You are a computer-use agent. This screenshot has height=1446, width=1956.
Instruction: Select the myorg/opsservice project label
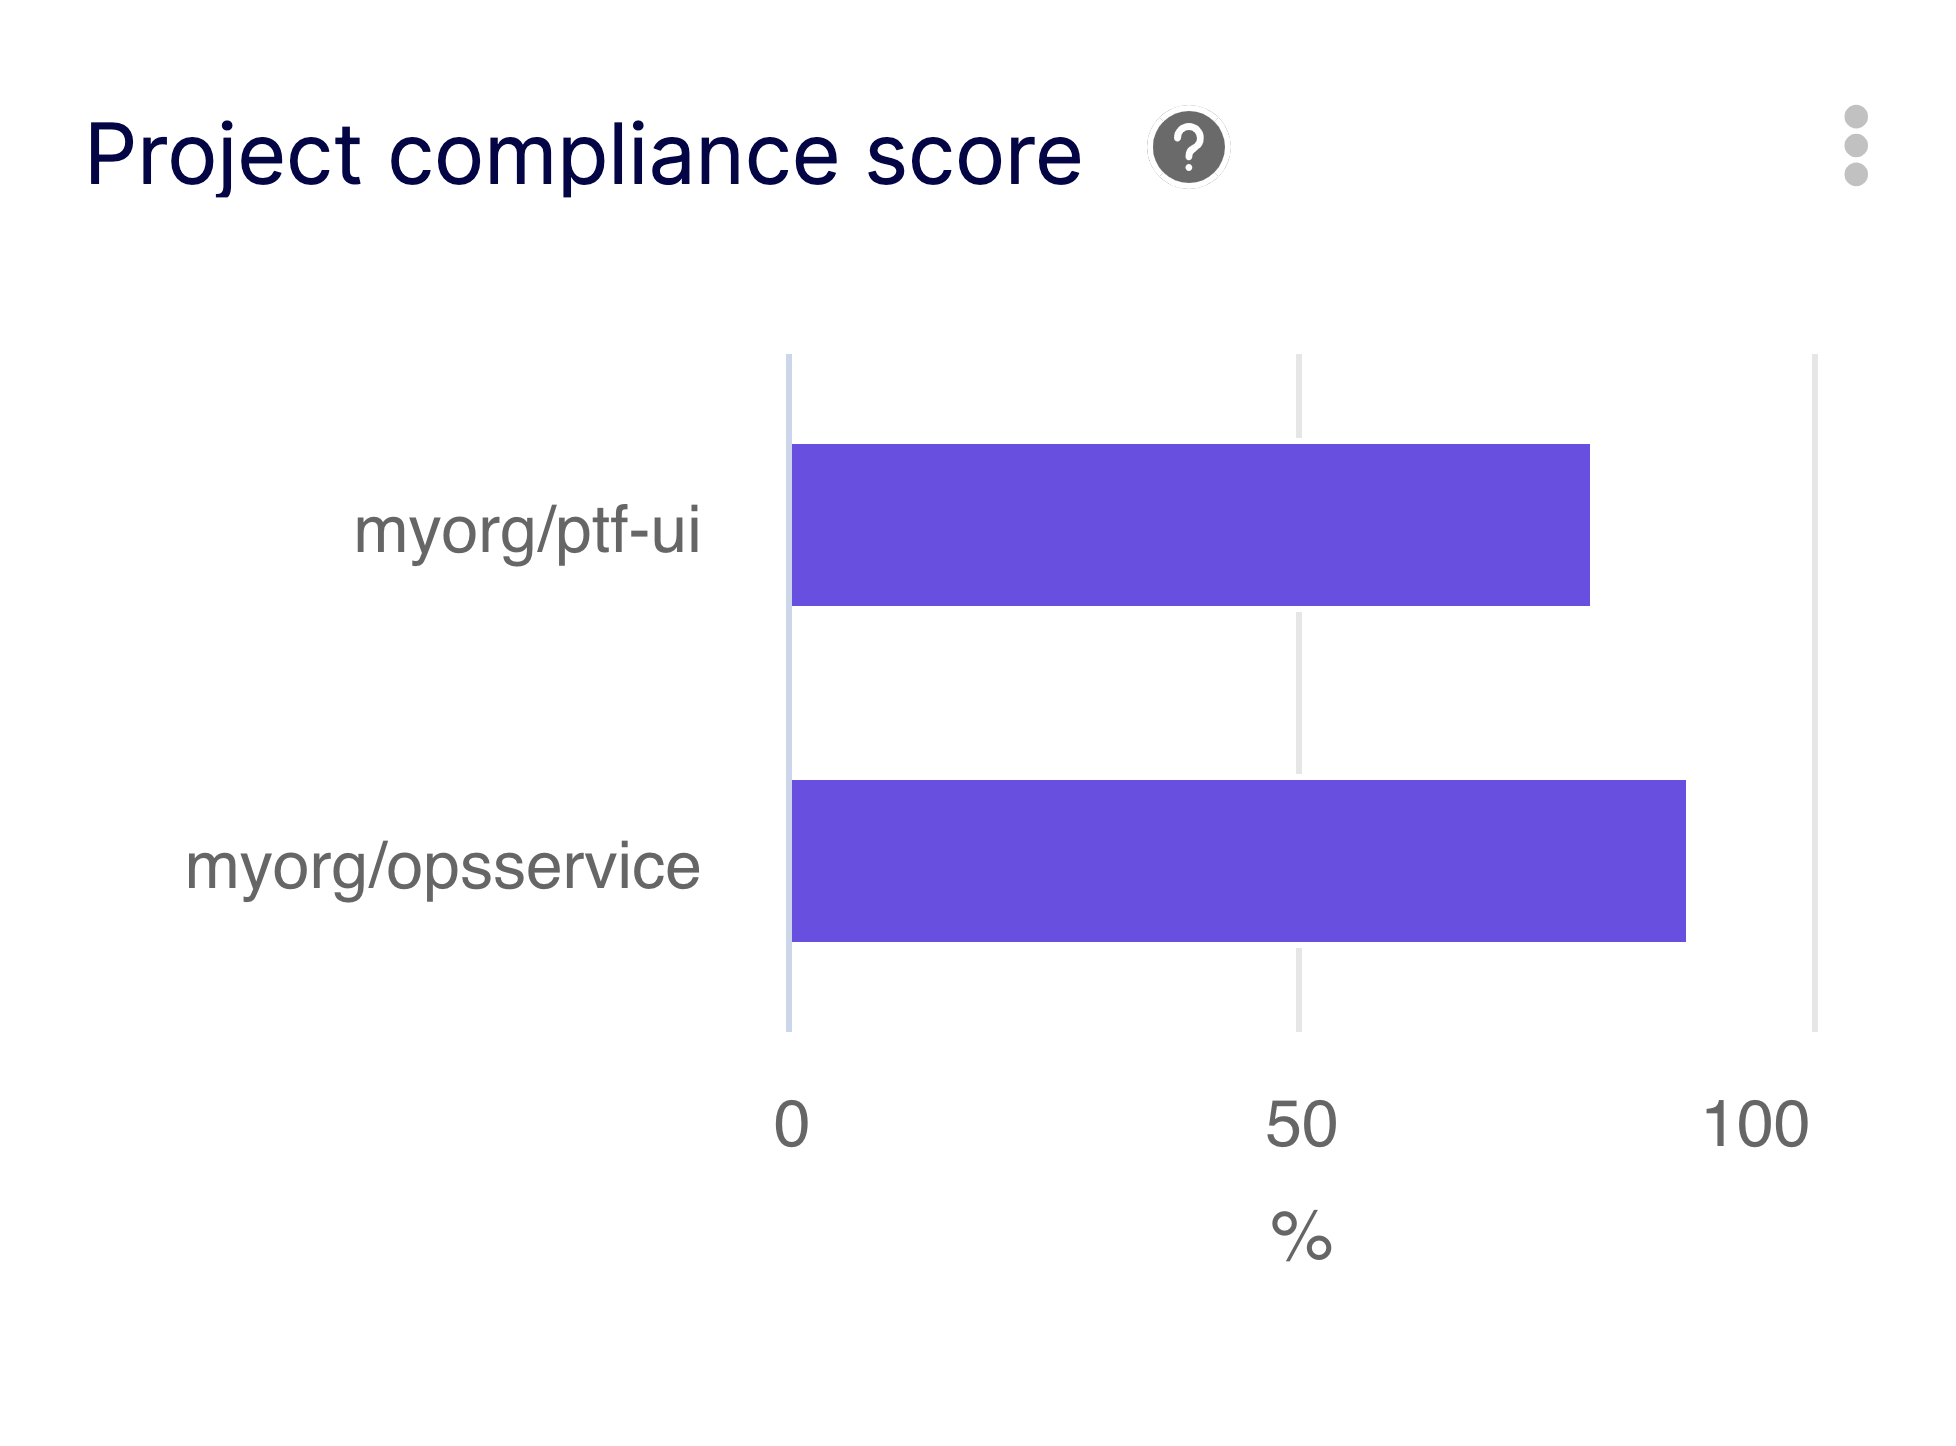tap(443, 866)
